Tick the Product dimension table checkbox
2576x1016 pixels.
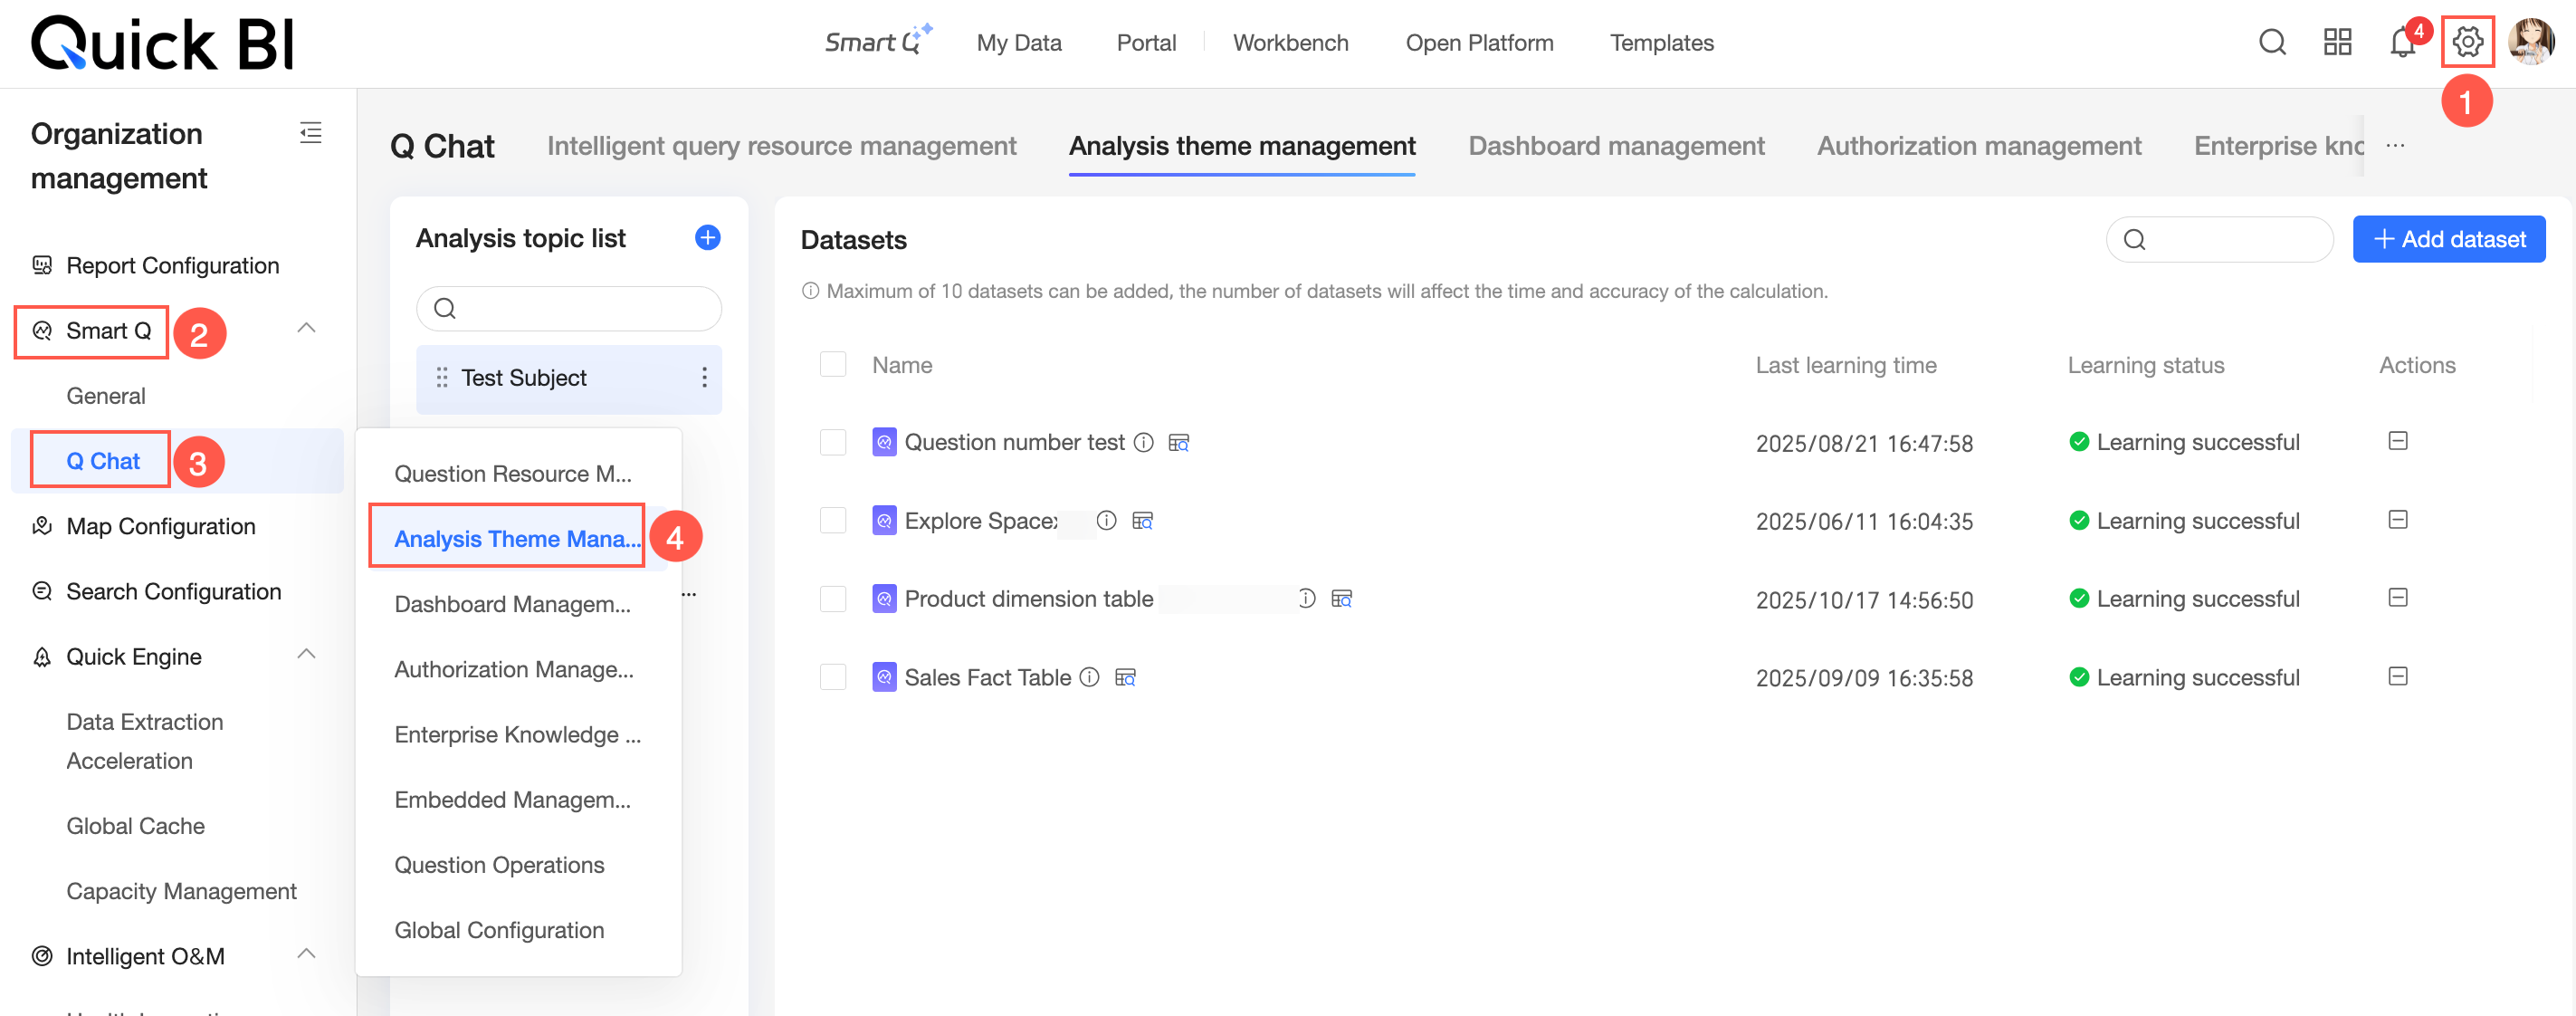(x=832, y=598)
